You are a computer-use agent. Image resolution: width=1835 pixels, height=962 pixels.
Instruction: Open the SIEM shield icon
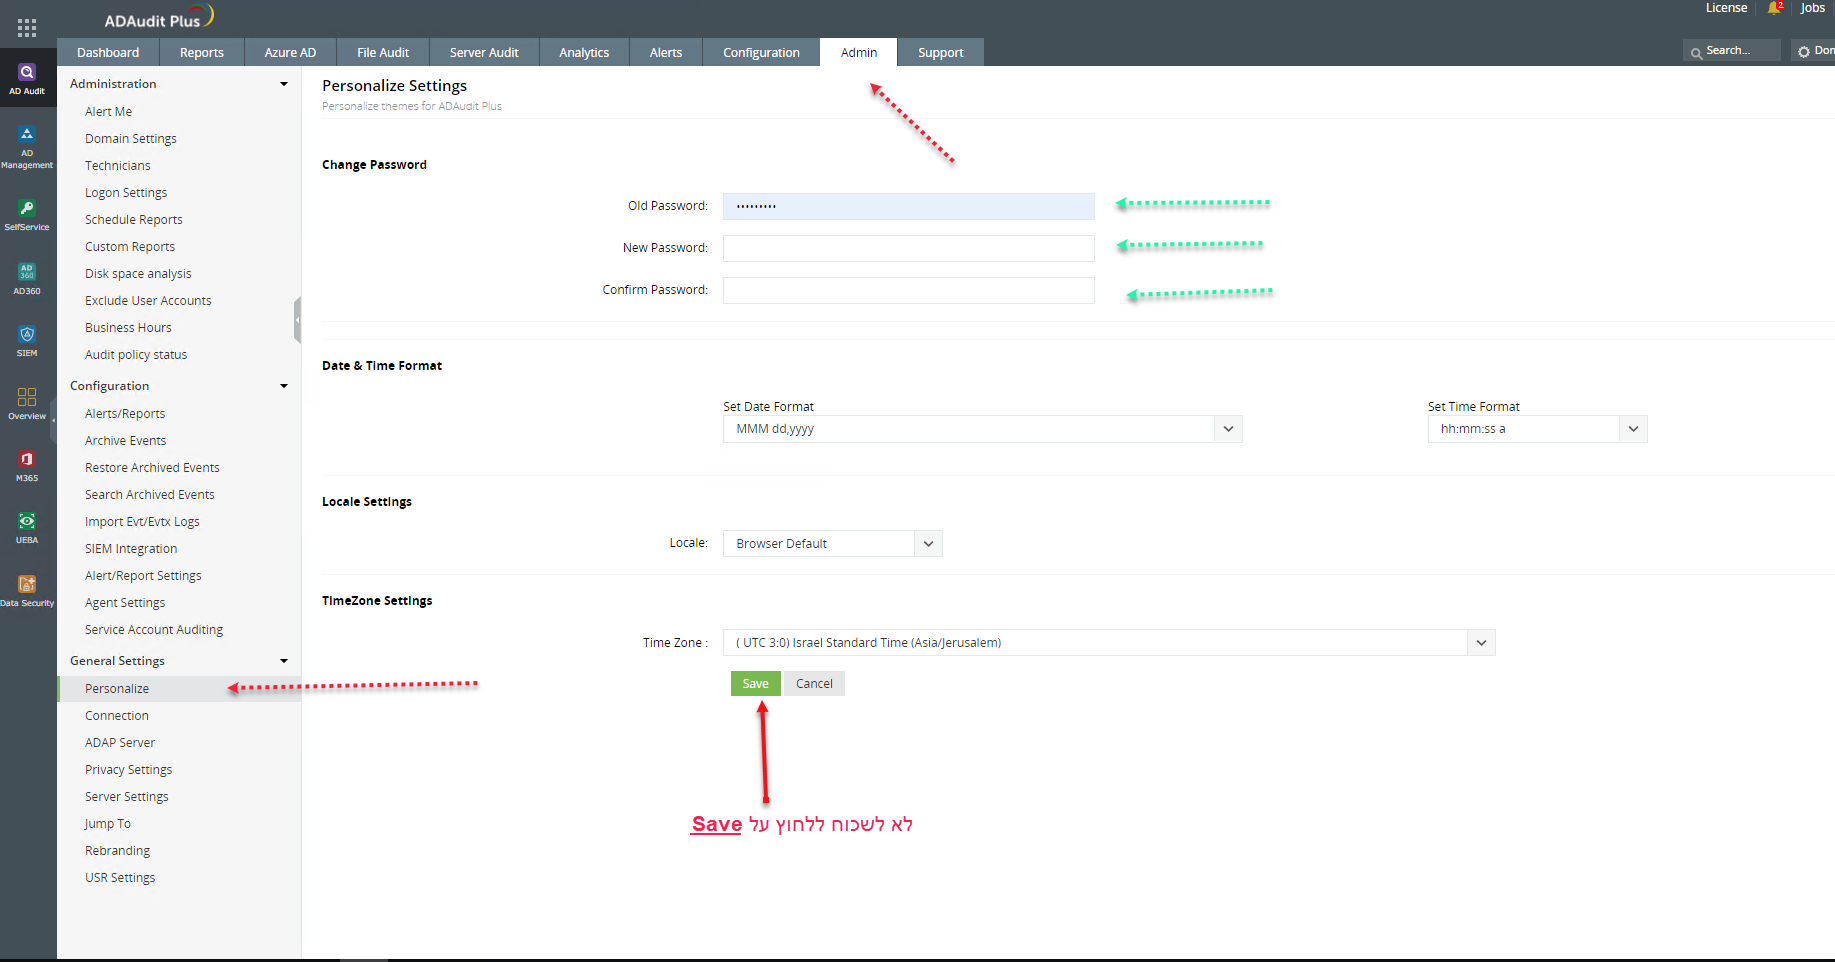pyautogui.click(x=27, y=335)
